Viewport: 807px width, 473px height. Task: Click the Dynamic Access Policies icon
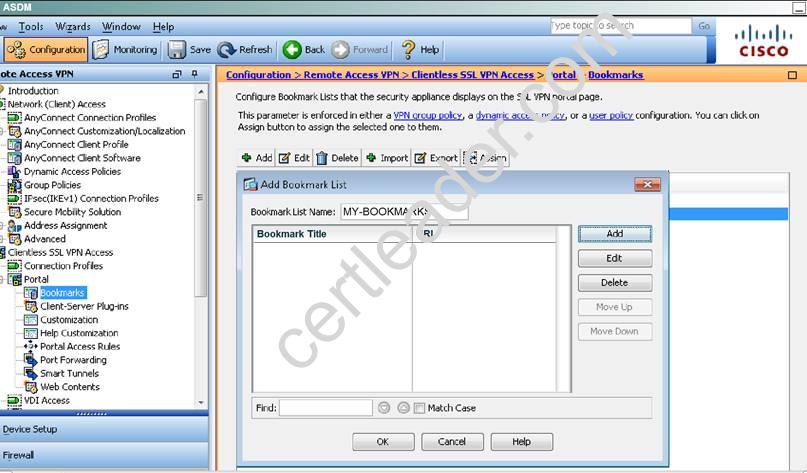pyautogui.click(x=14, y=171)
